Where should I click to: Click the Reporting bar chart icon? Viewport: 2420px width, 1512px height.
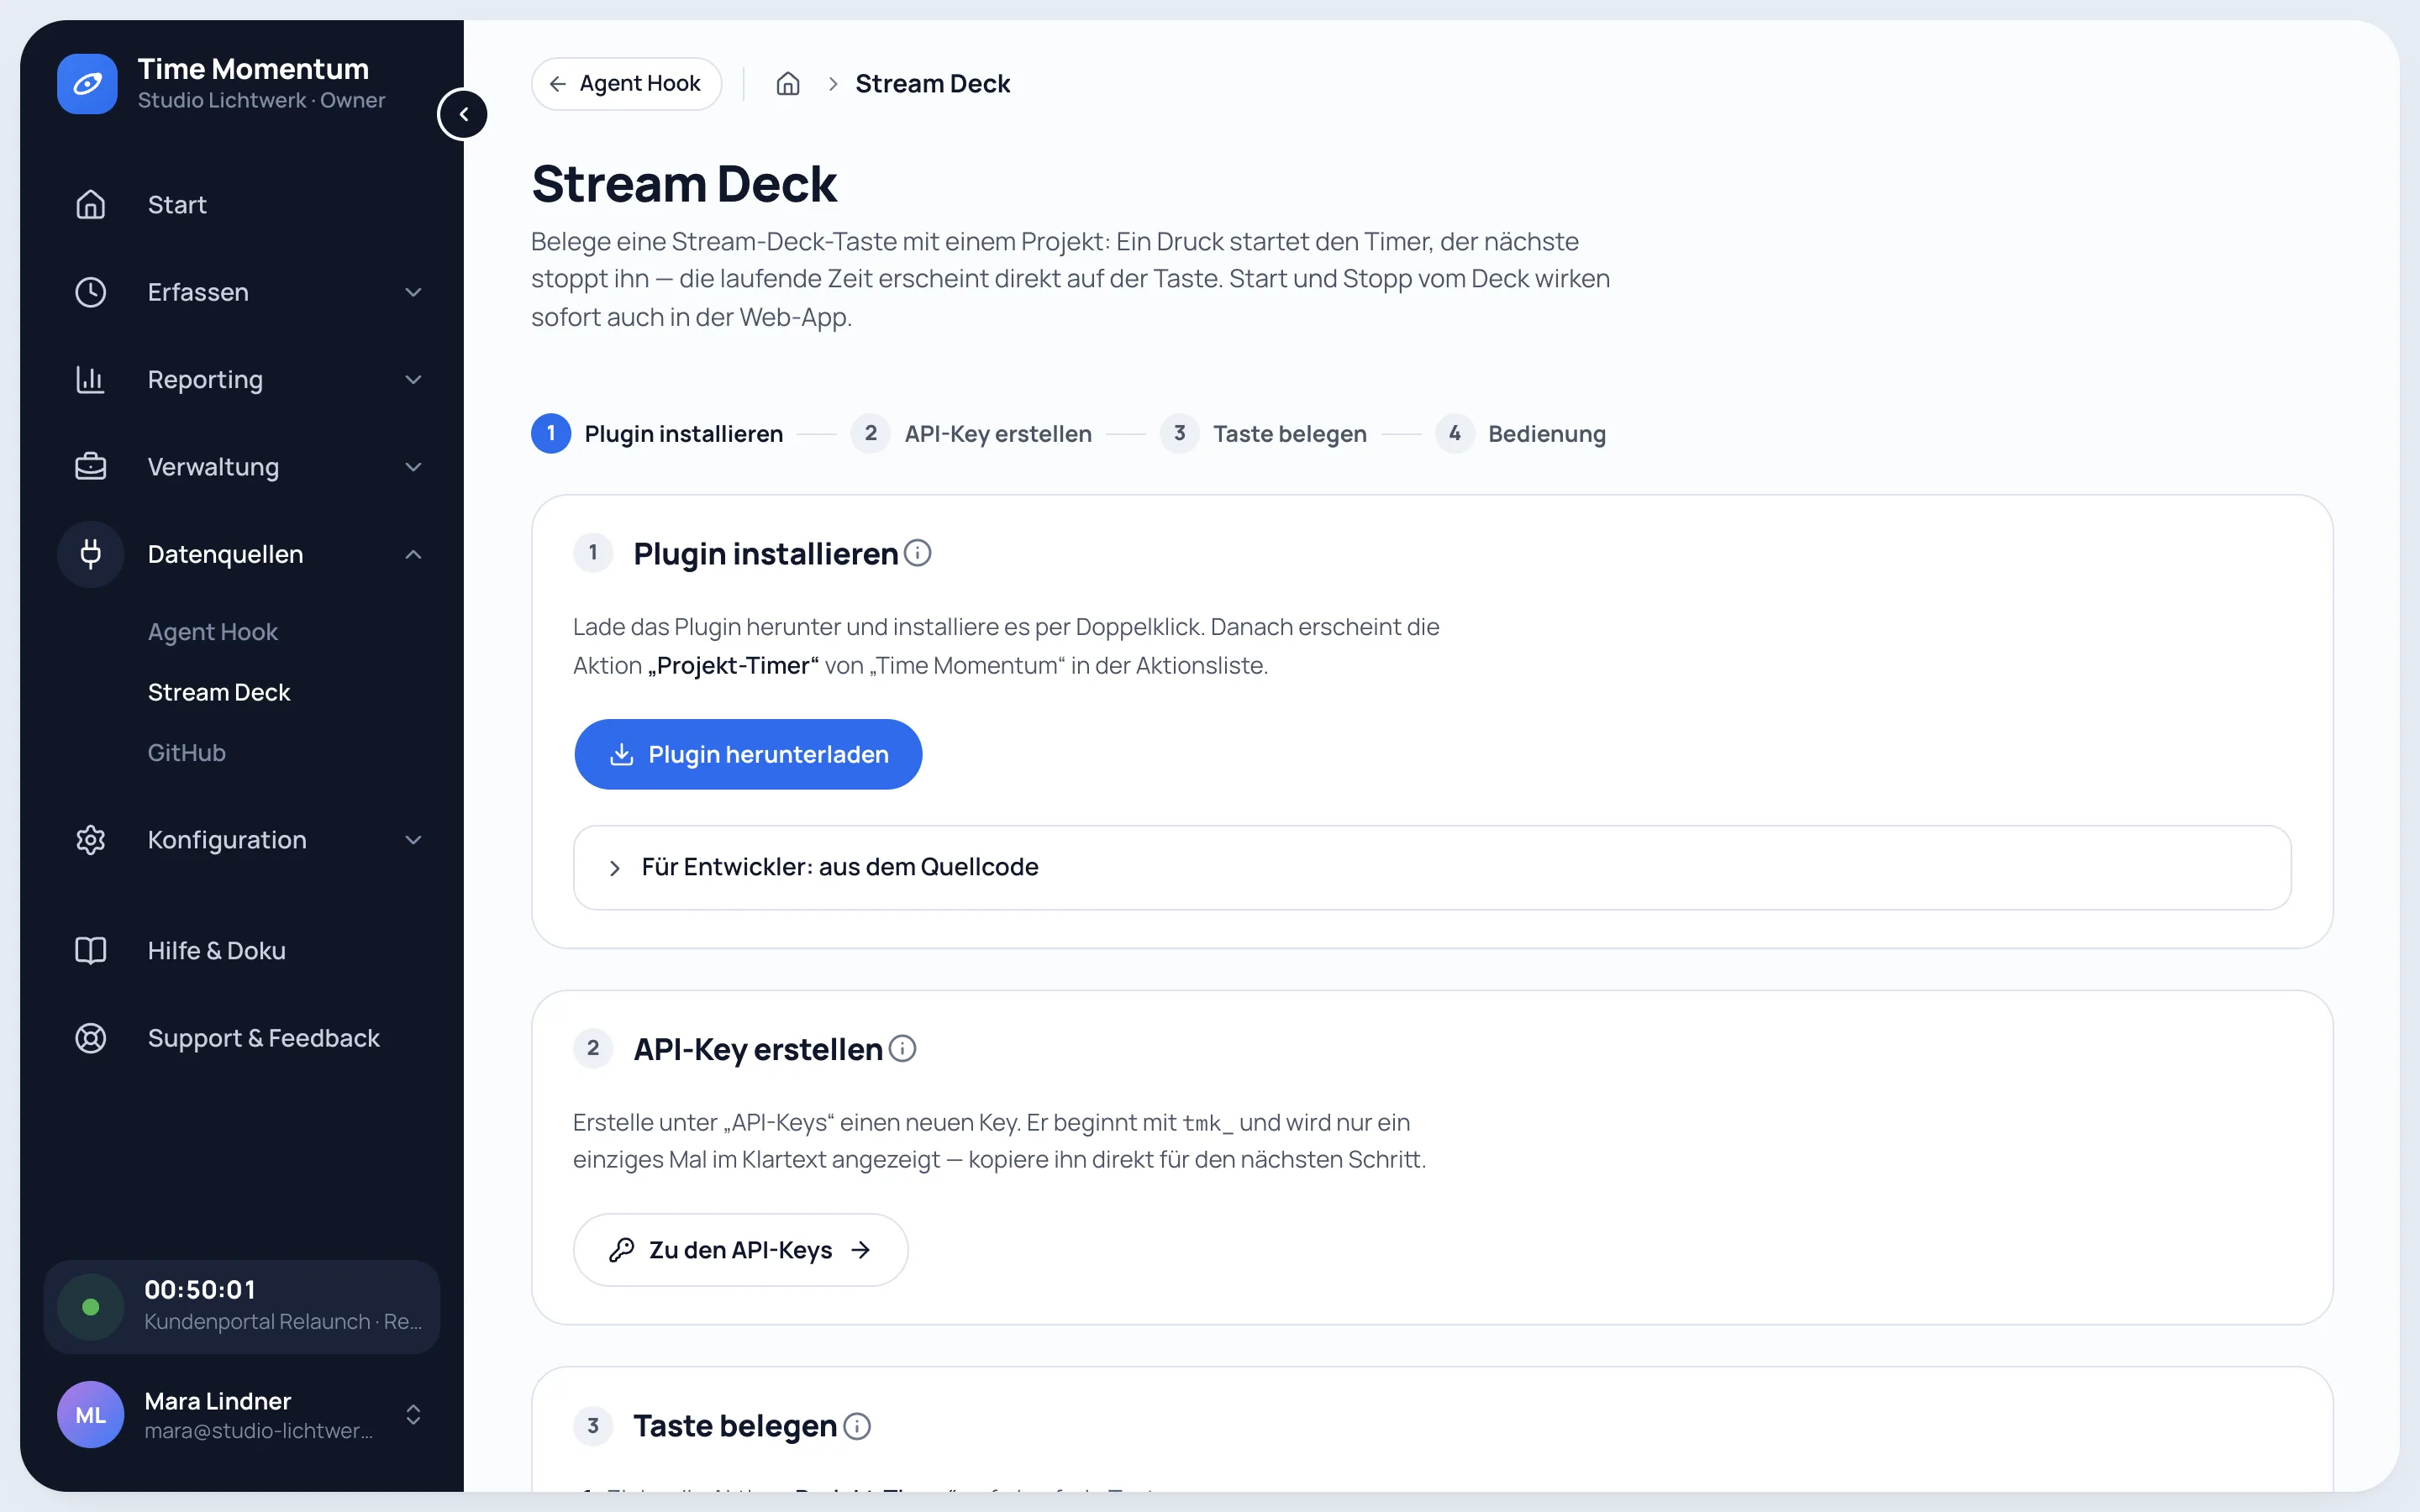pos(91,379)
